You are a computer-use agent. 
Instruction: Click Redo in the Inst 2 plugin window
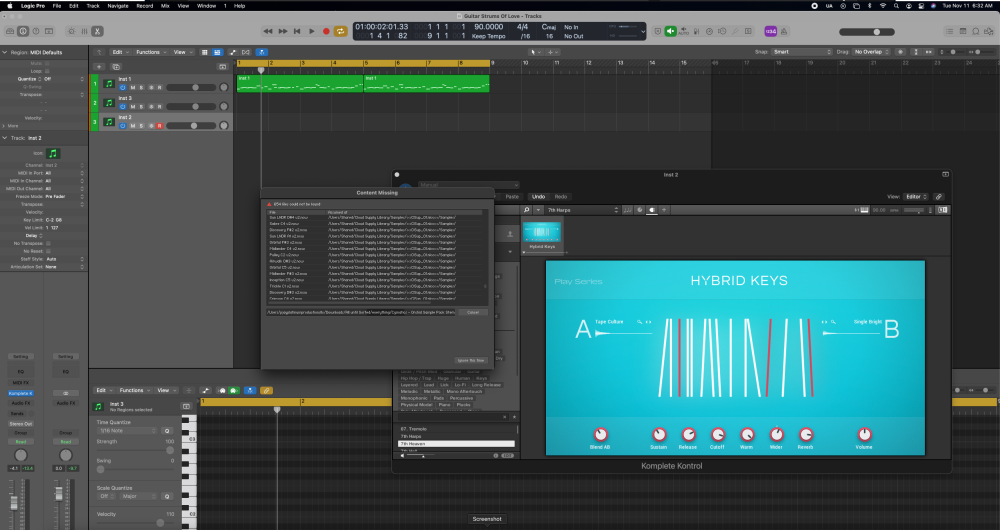coord(561,196)
